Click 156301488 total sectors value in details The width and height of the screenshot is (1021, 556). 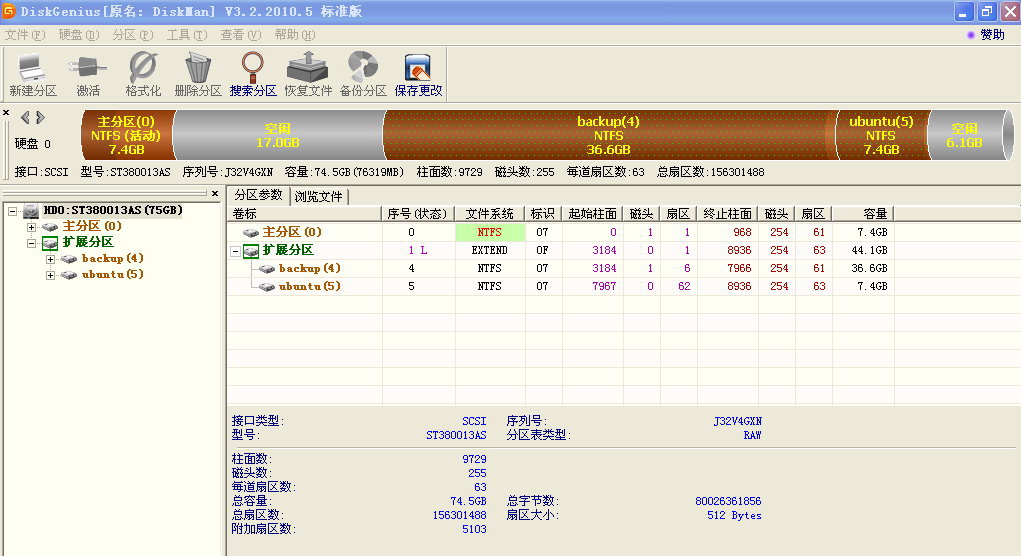point(460,515)
